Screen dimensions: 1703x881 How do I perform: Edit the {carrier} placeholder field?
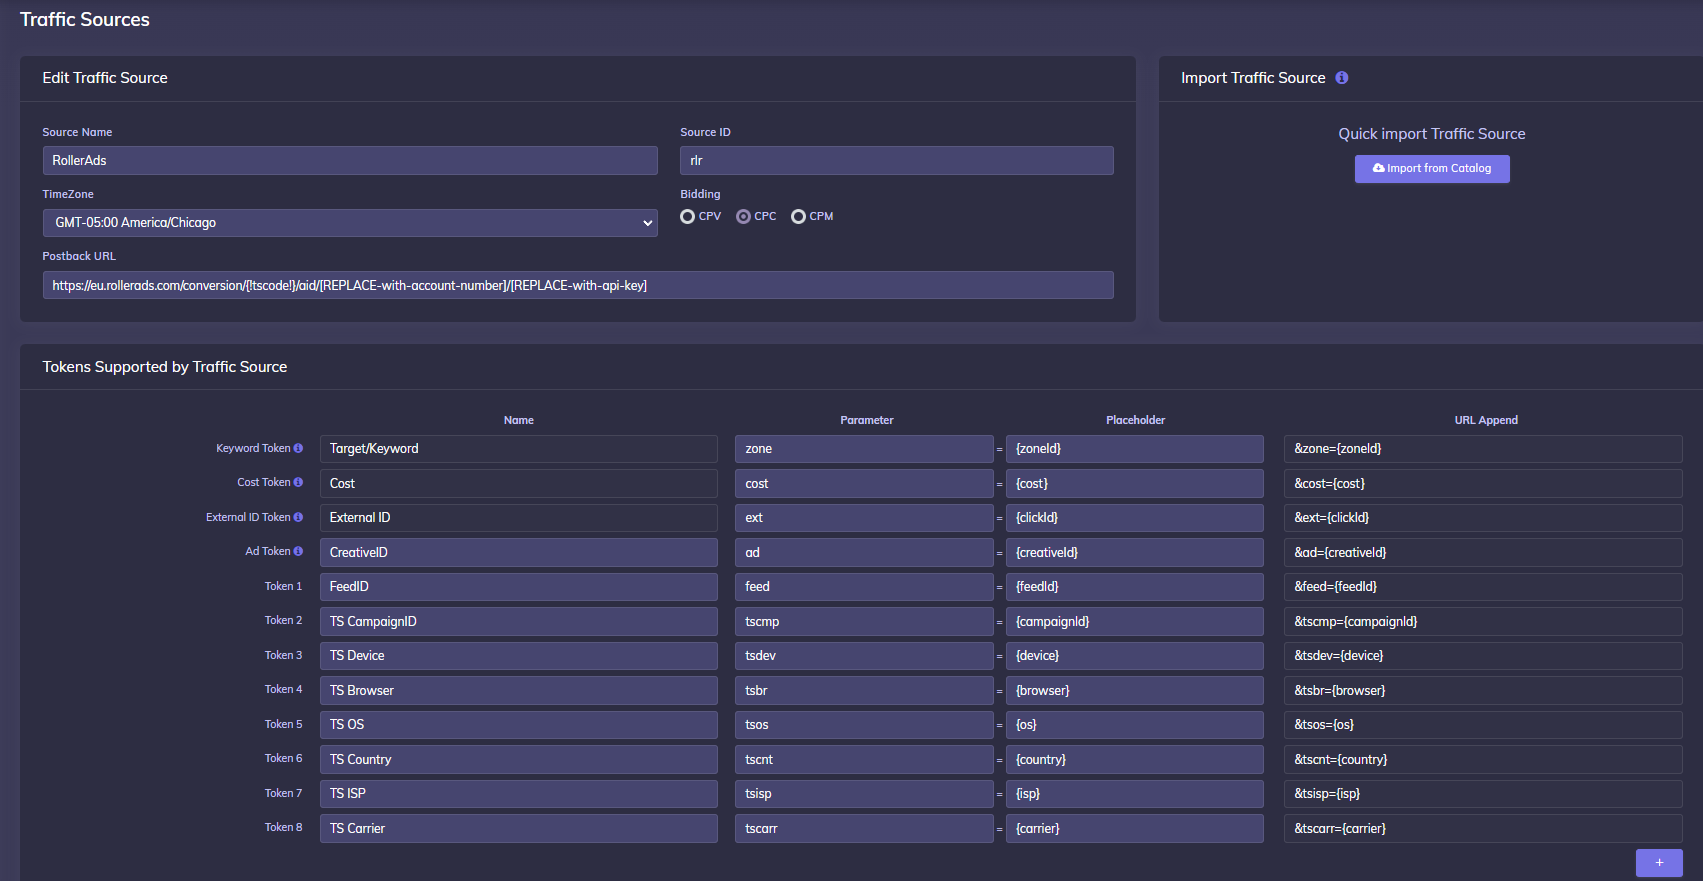tap(1135, 829)
